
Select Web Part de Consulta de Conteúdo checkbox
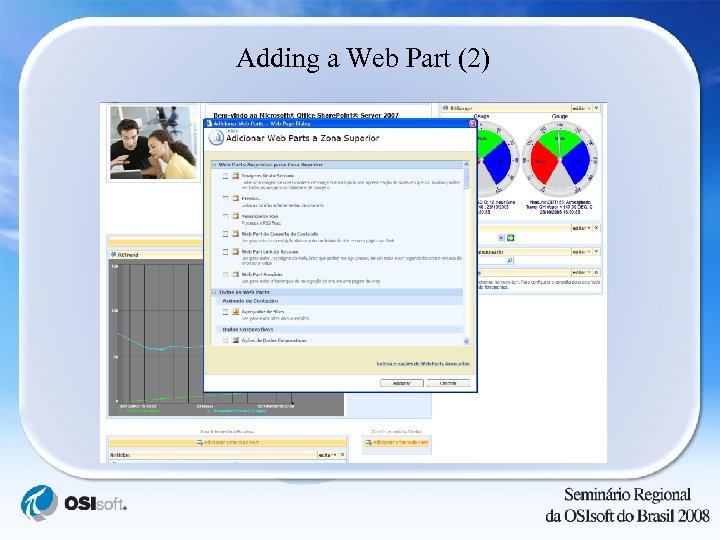point(225,234)
